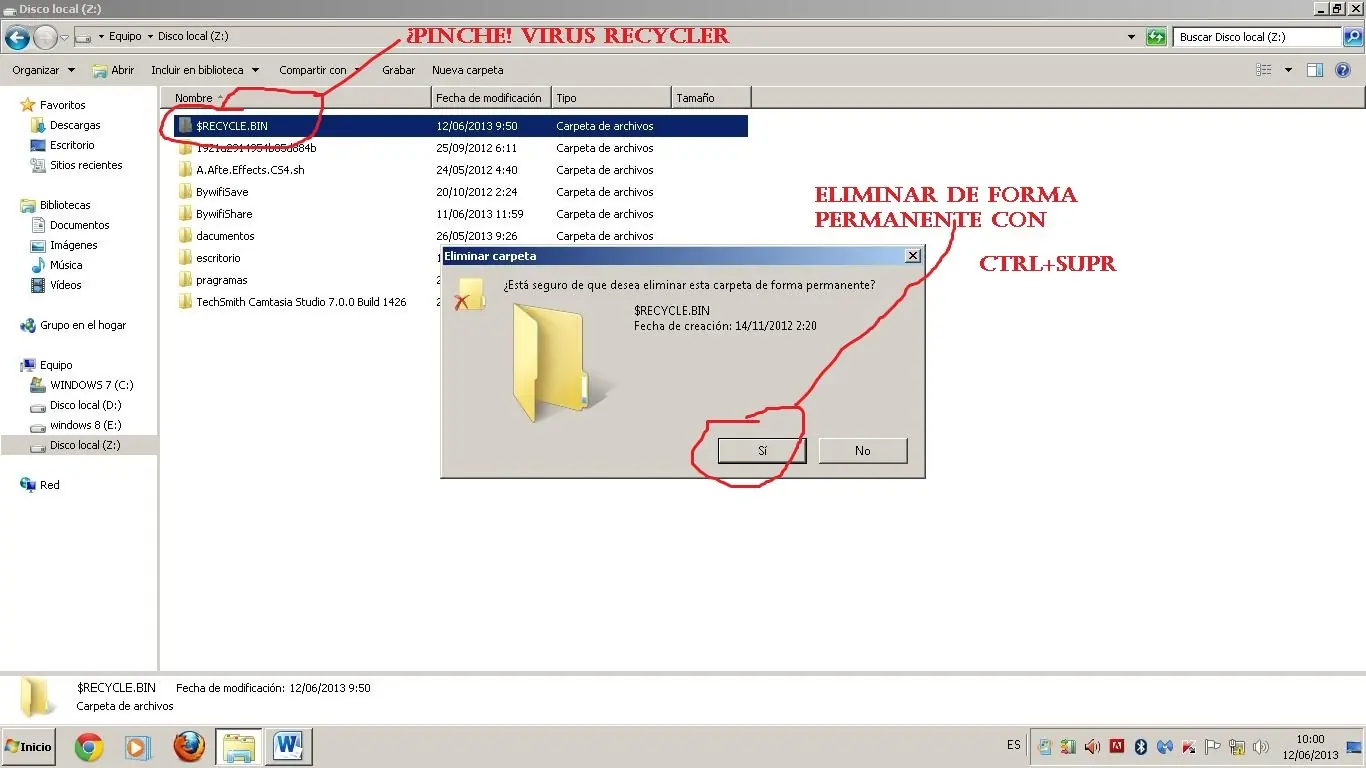Viewport: 1366px width, 768px height.
Task: Sort by the Tamaño column header
Action: (x=711, y=97)
